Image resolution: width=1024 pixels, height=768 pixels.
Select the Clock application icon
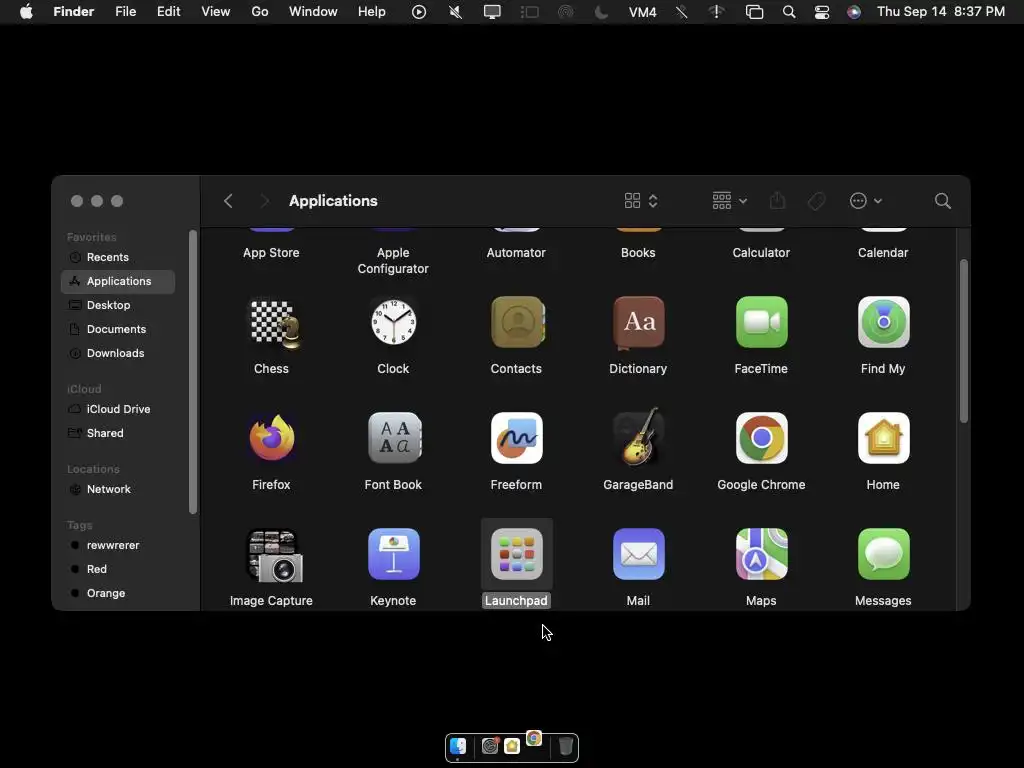(393, 322)
